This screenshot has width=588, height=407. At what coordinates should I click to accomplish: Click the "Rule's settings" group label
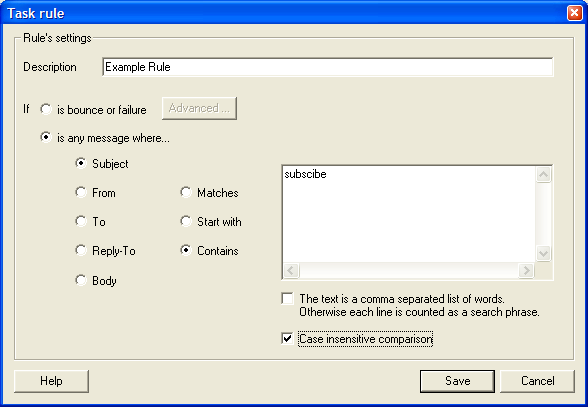point(57,38)
